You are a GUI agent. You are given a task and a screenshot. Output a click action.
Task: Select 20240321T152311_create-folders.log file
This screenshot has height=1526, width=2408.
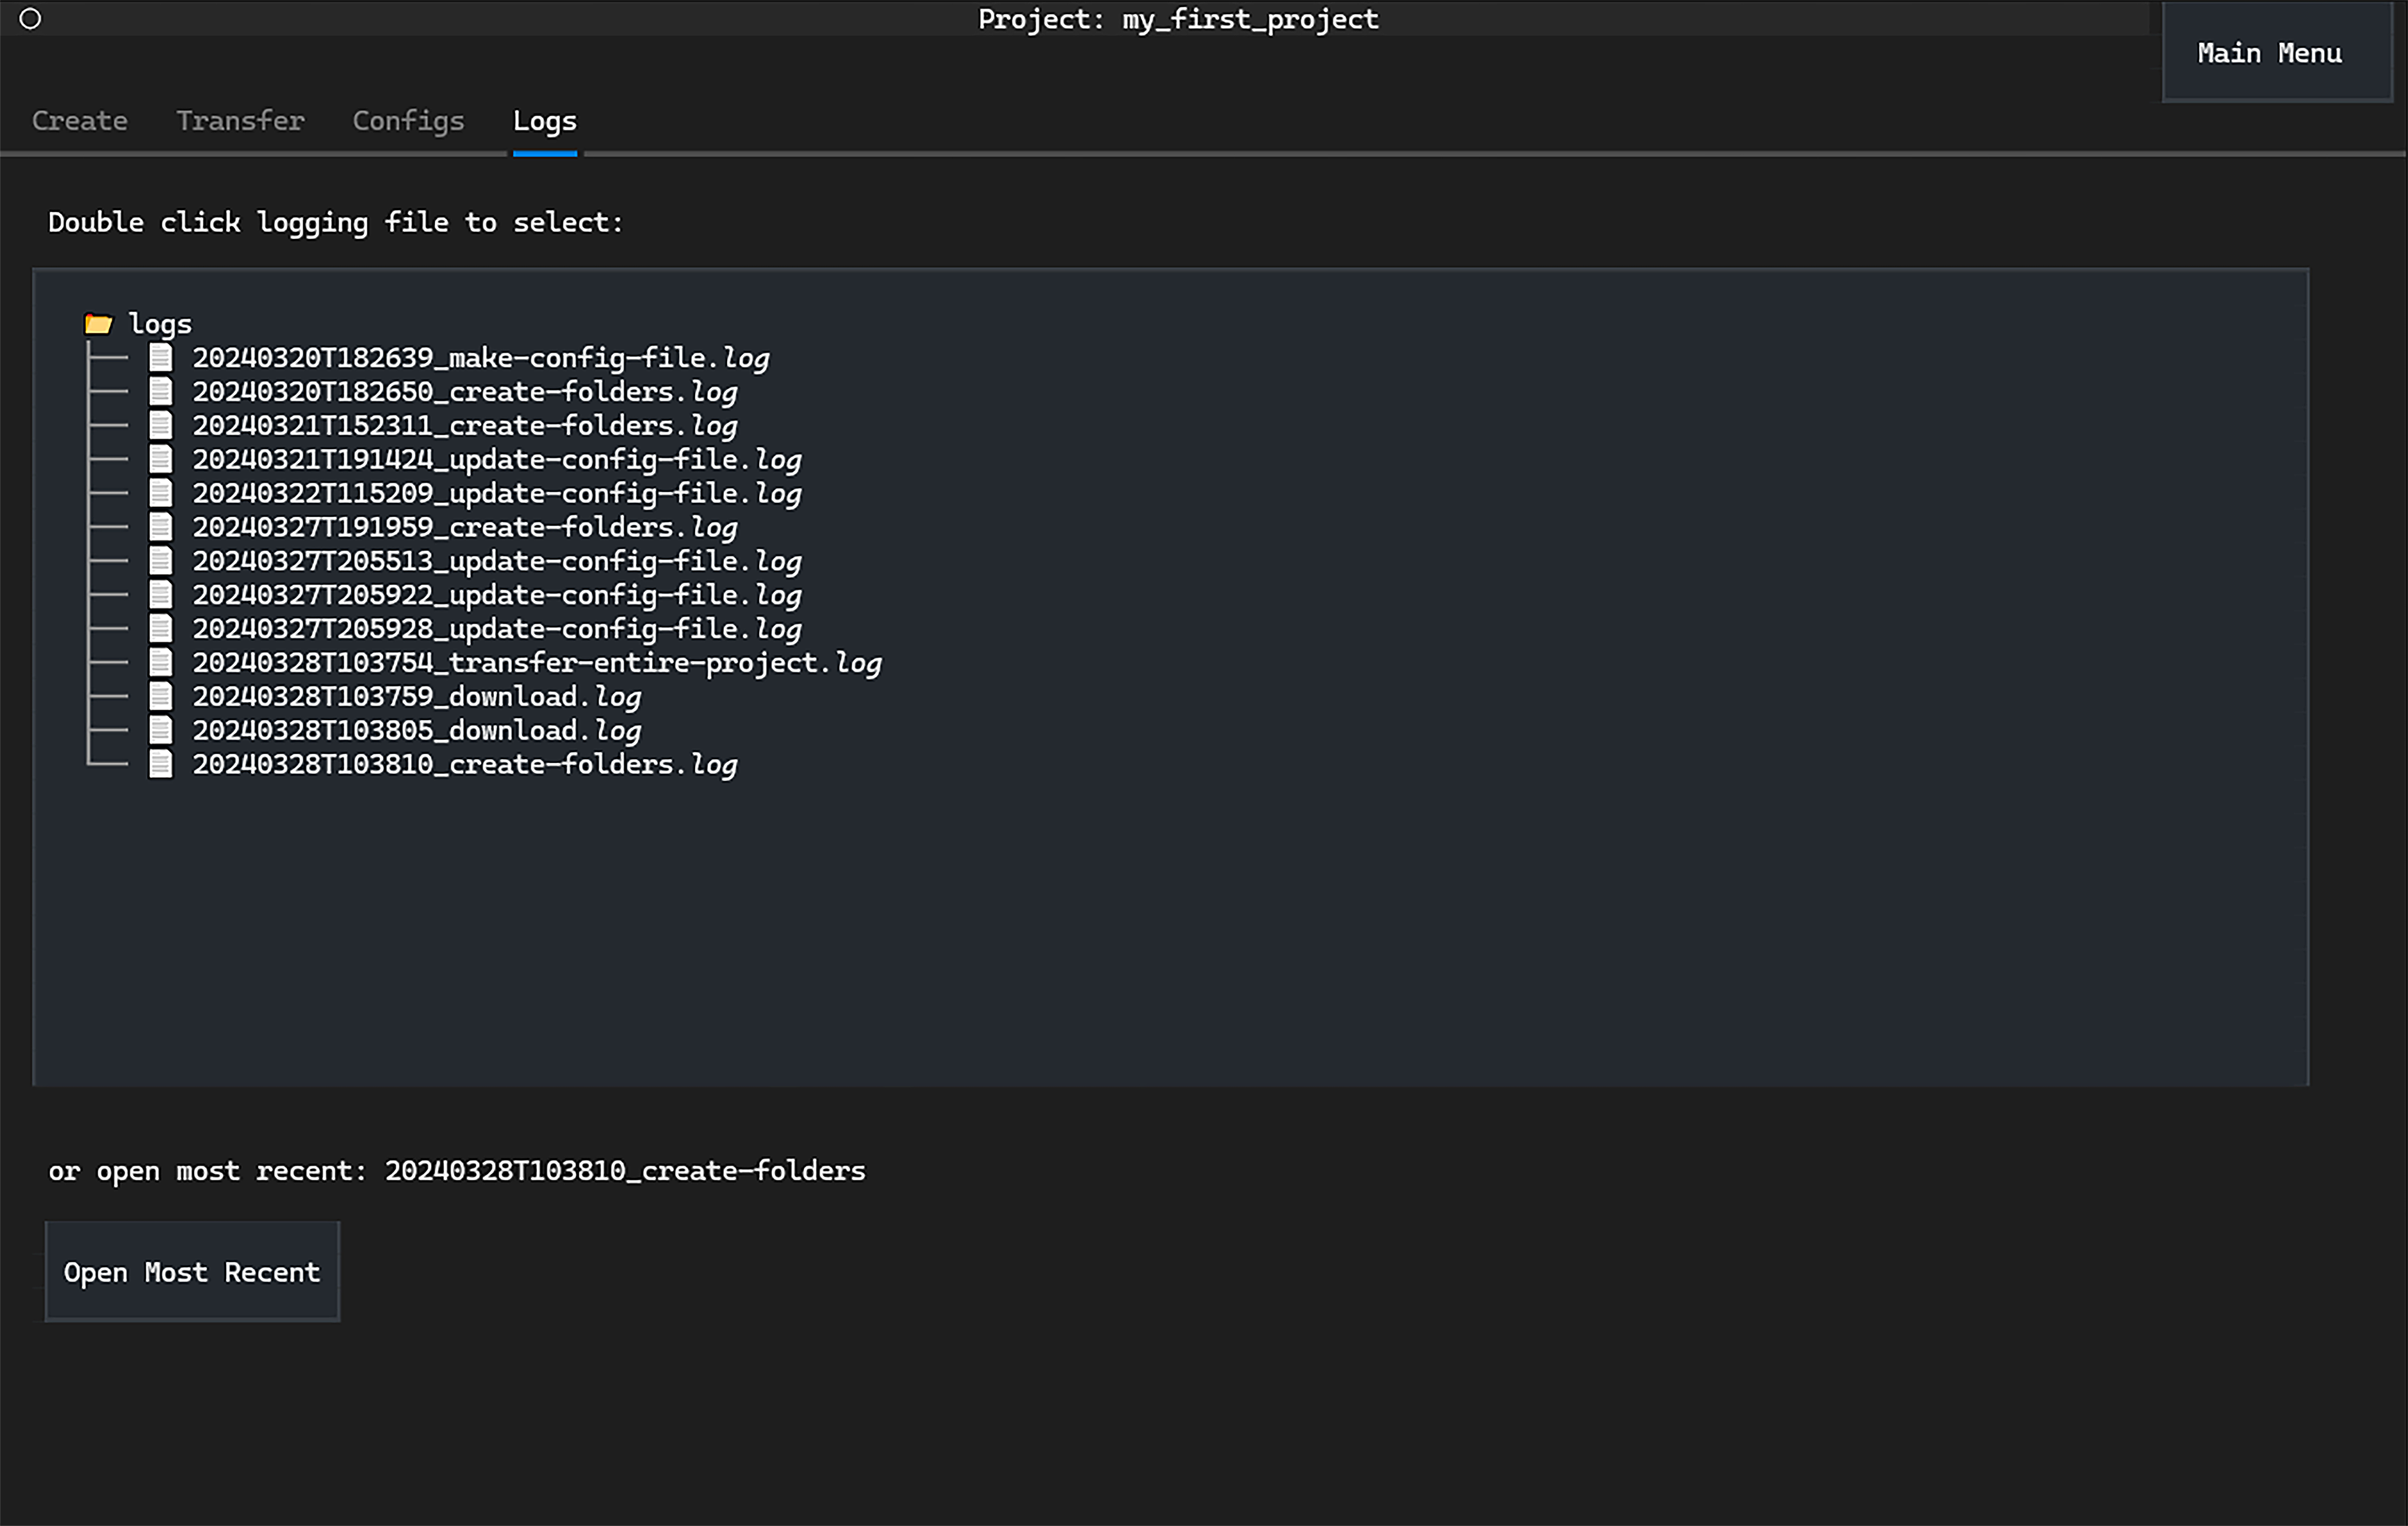pos(464,426)
